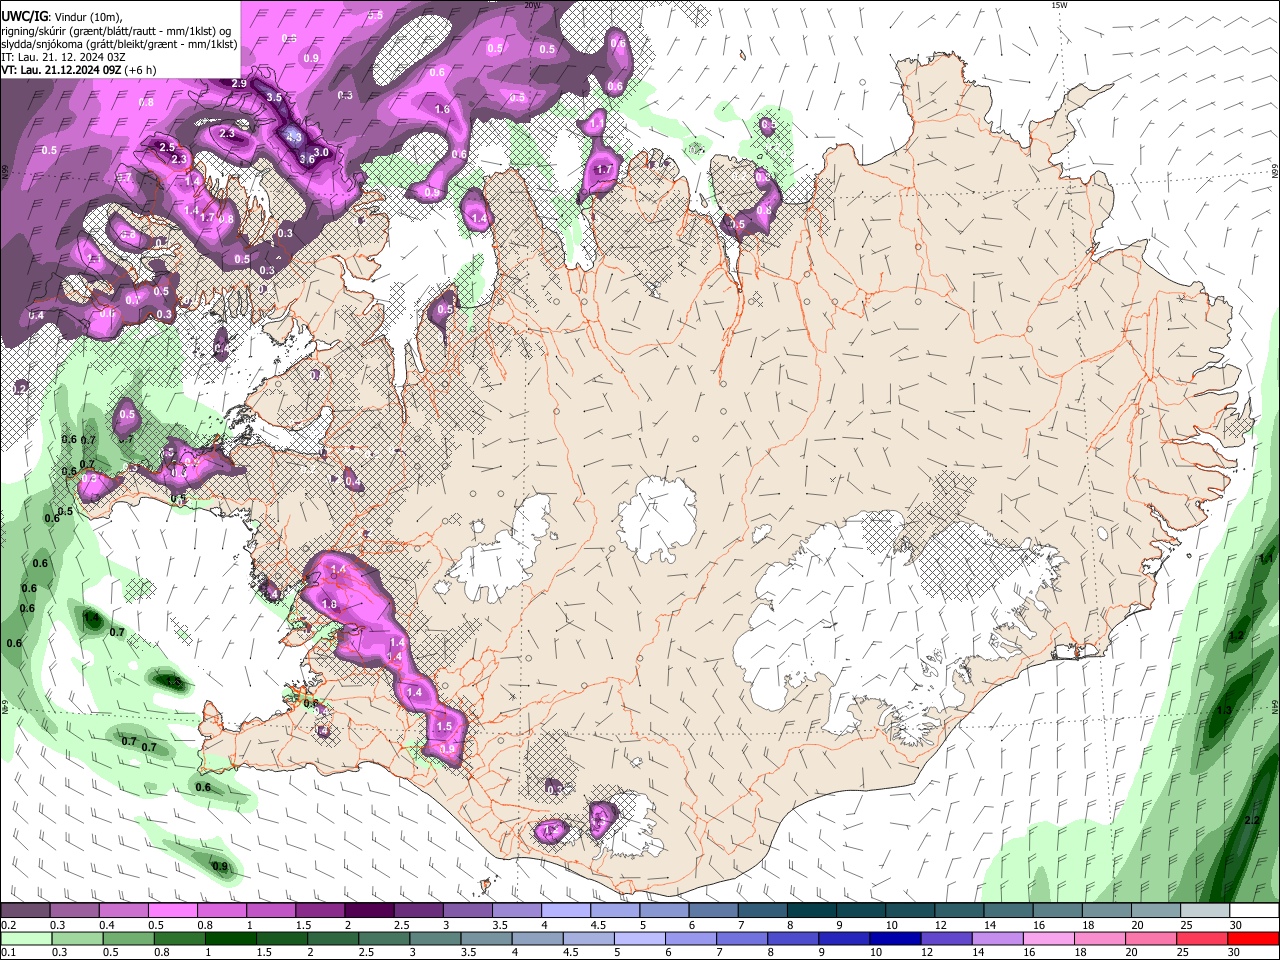Pick the upper legend swatch between 18 and 20
The width and height of the screenshot is (1280, 960).
click(x=1106, y=910)
